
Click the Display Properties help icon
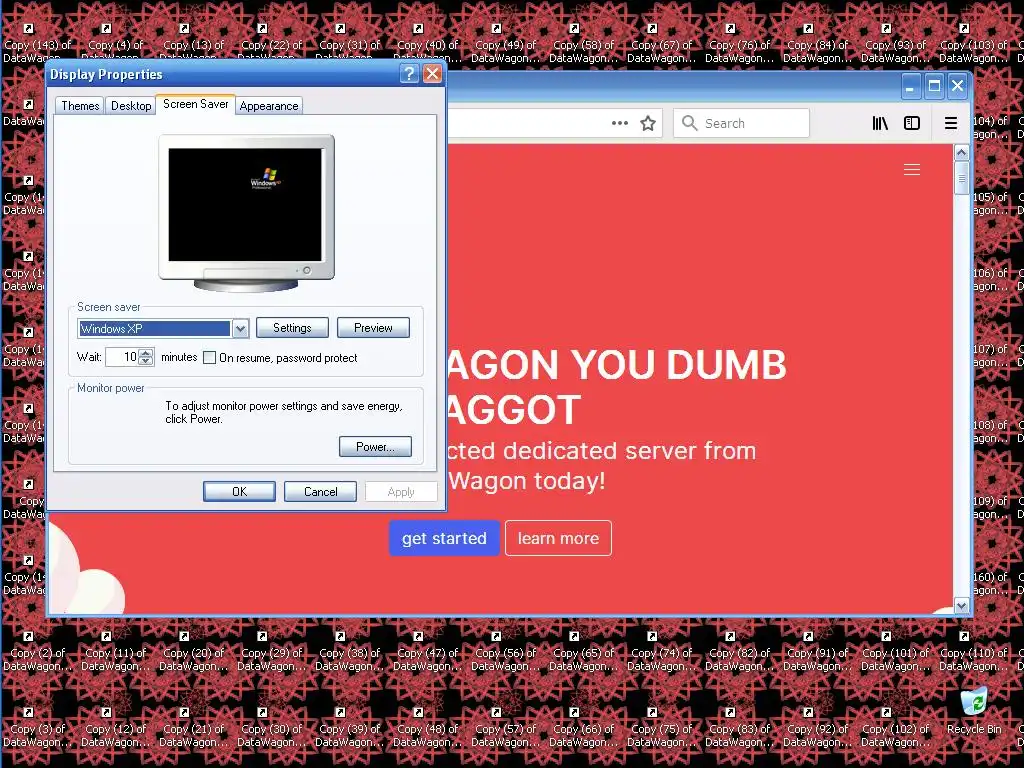[409, 74]
